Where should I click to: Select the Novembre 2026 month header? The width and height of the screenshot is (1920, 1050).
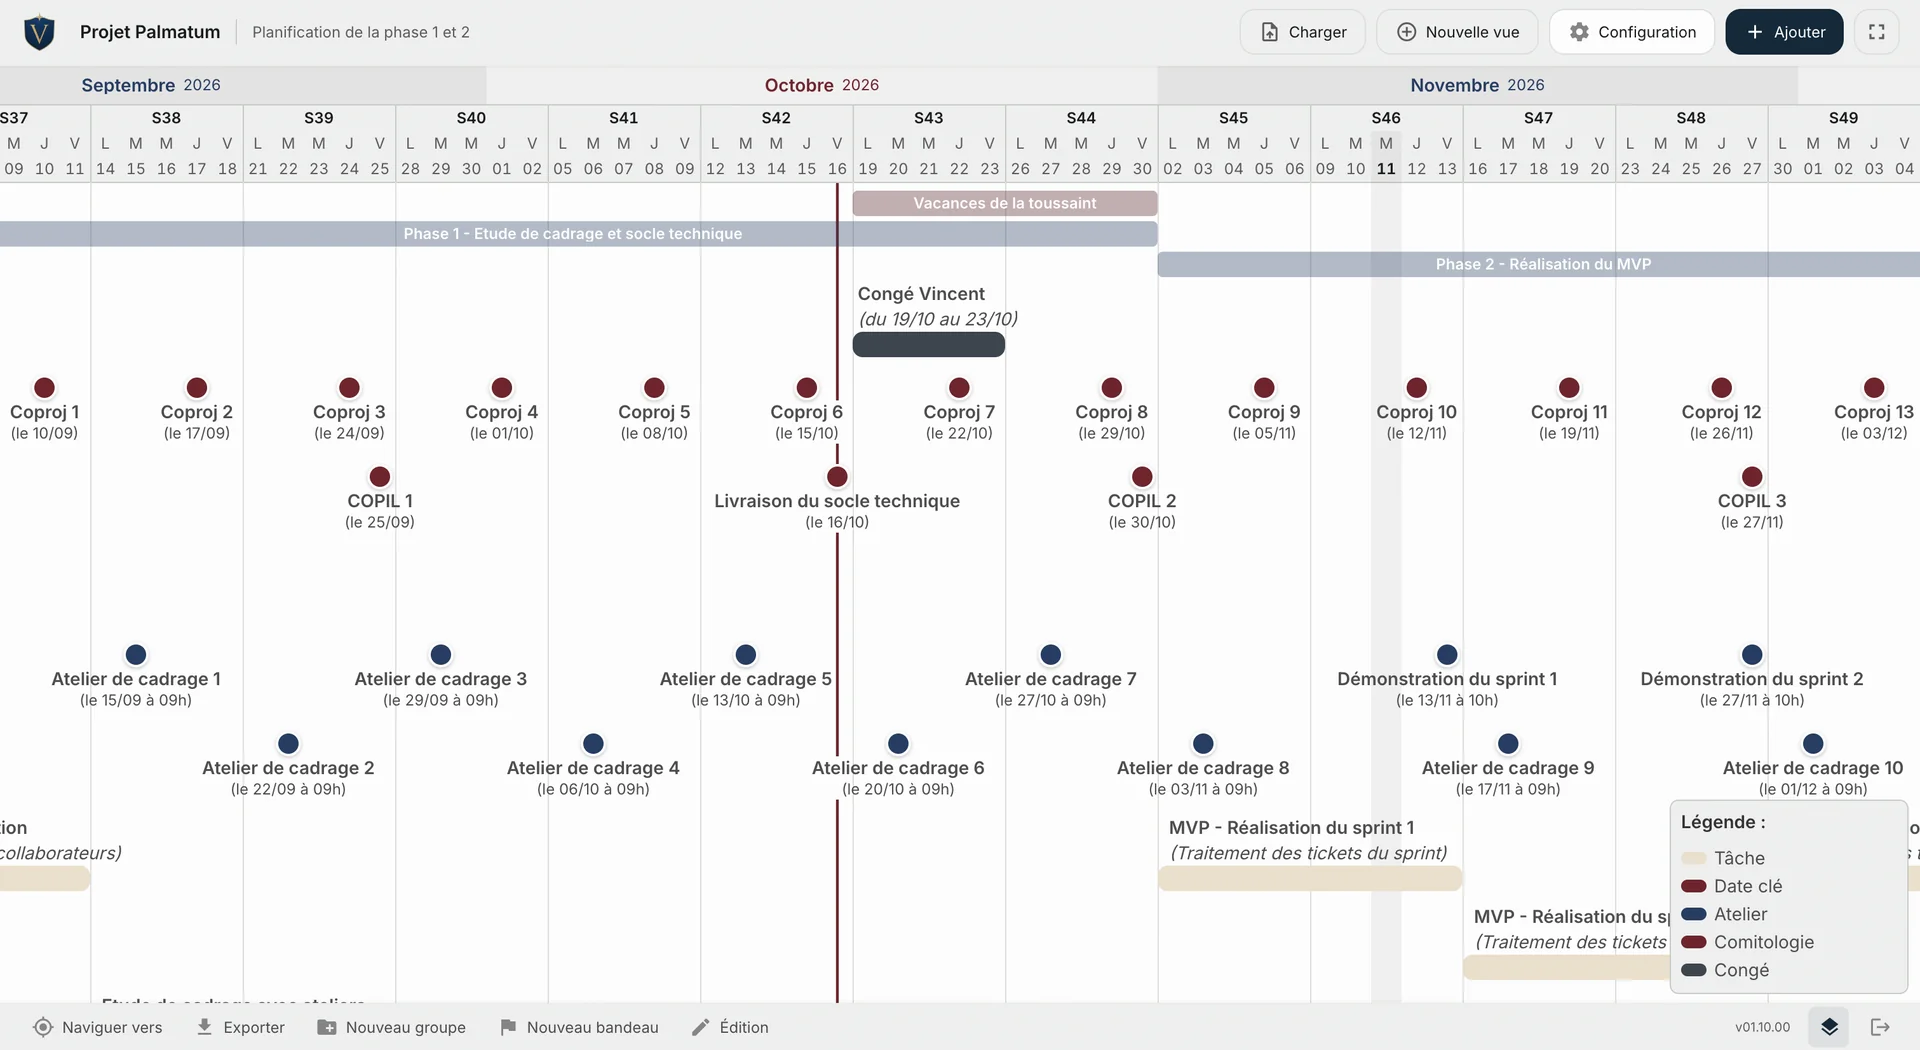pyautogui.click(x=1477, y=85)
